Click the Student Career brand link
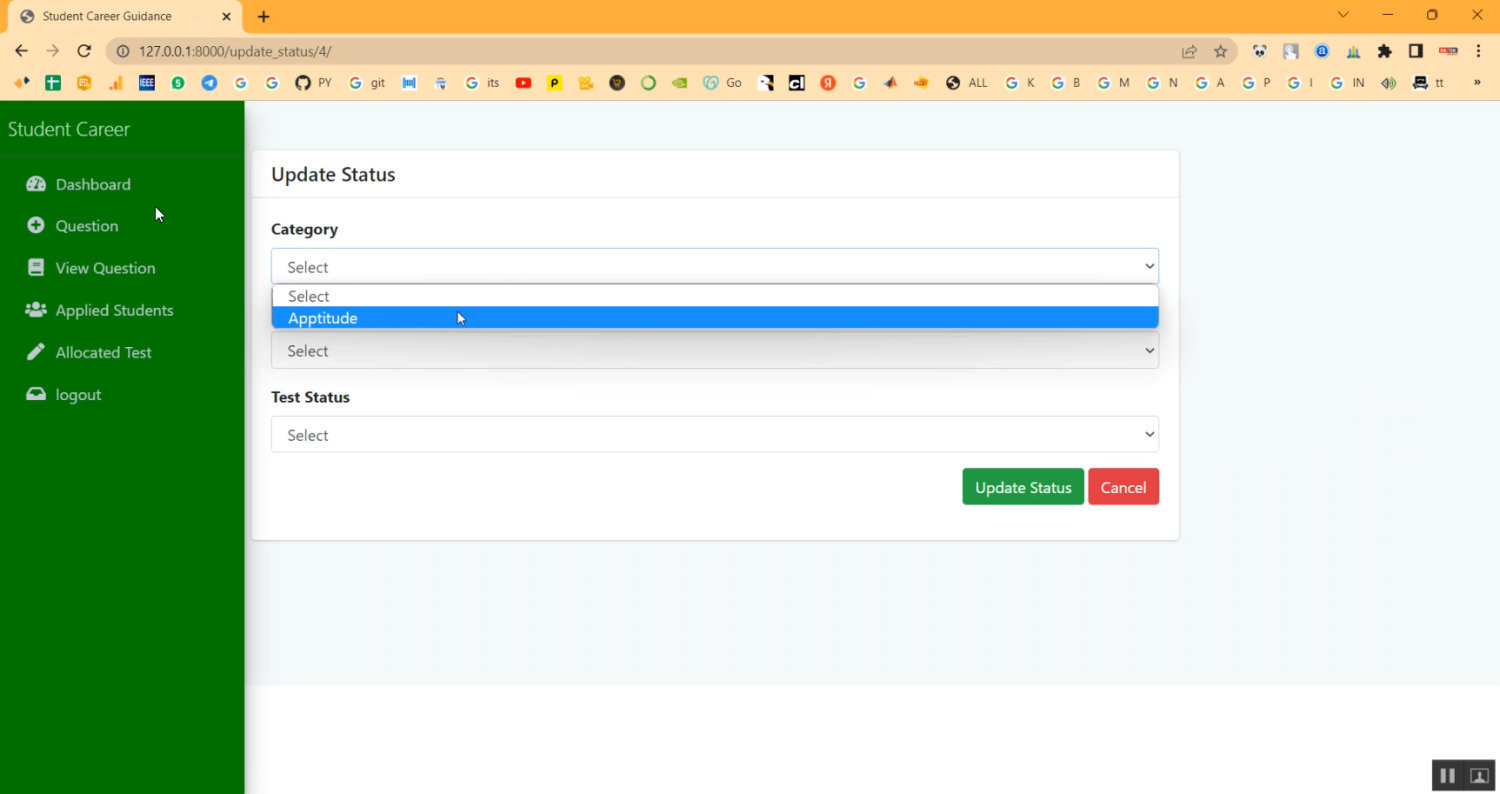The height and width of the screenshot is (794, 1500). click(69, 129)
